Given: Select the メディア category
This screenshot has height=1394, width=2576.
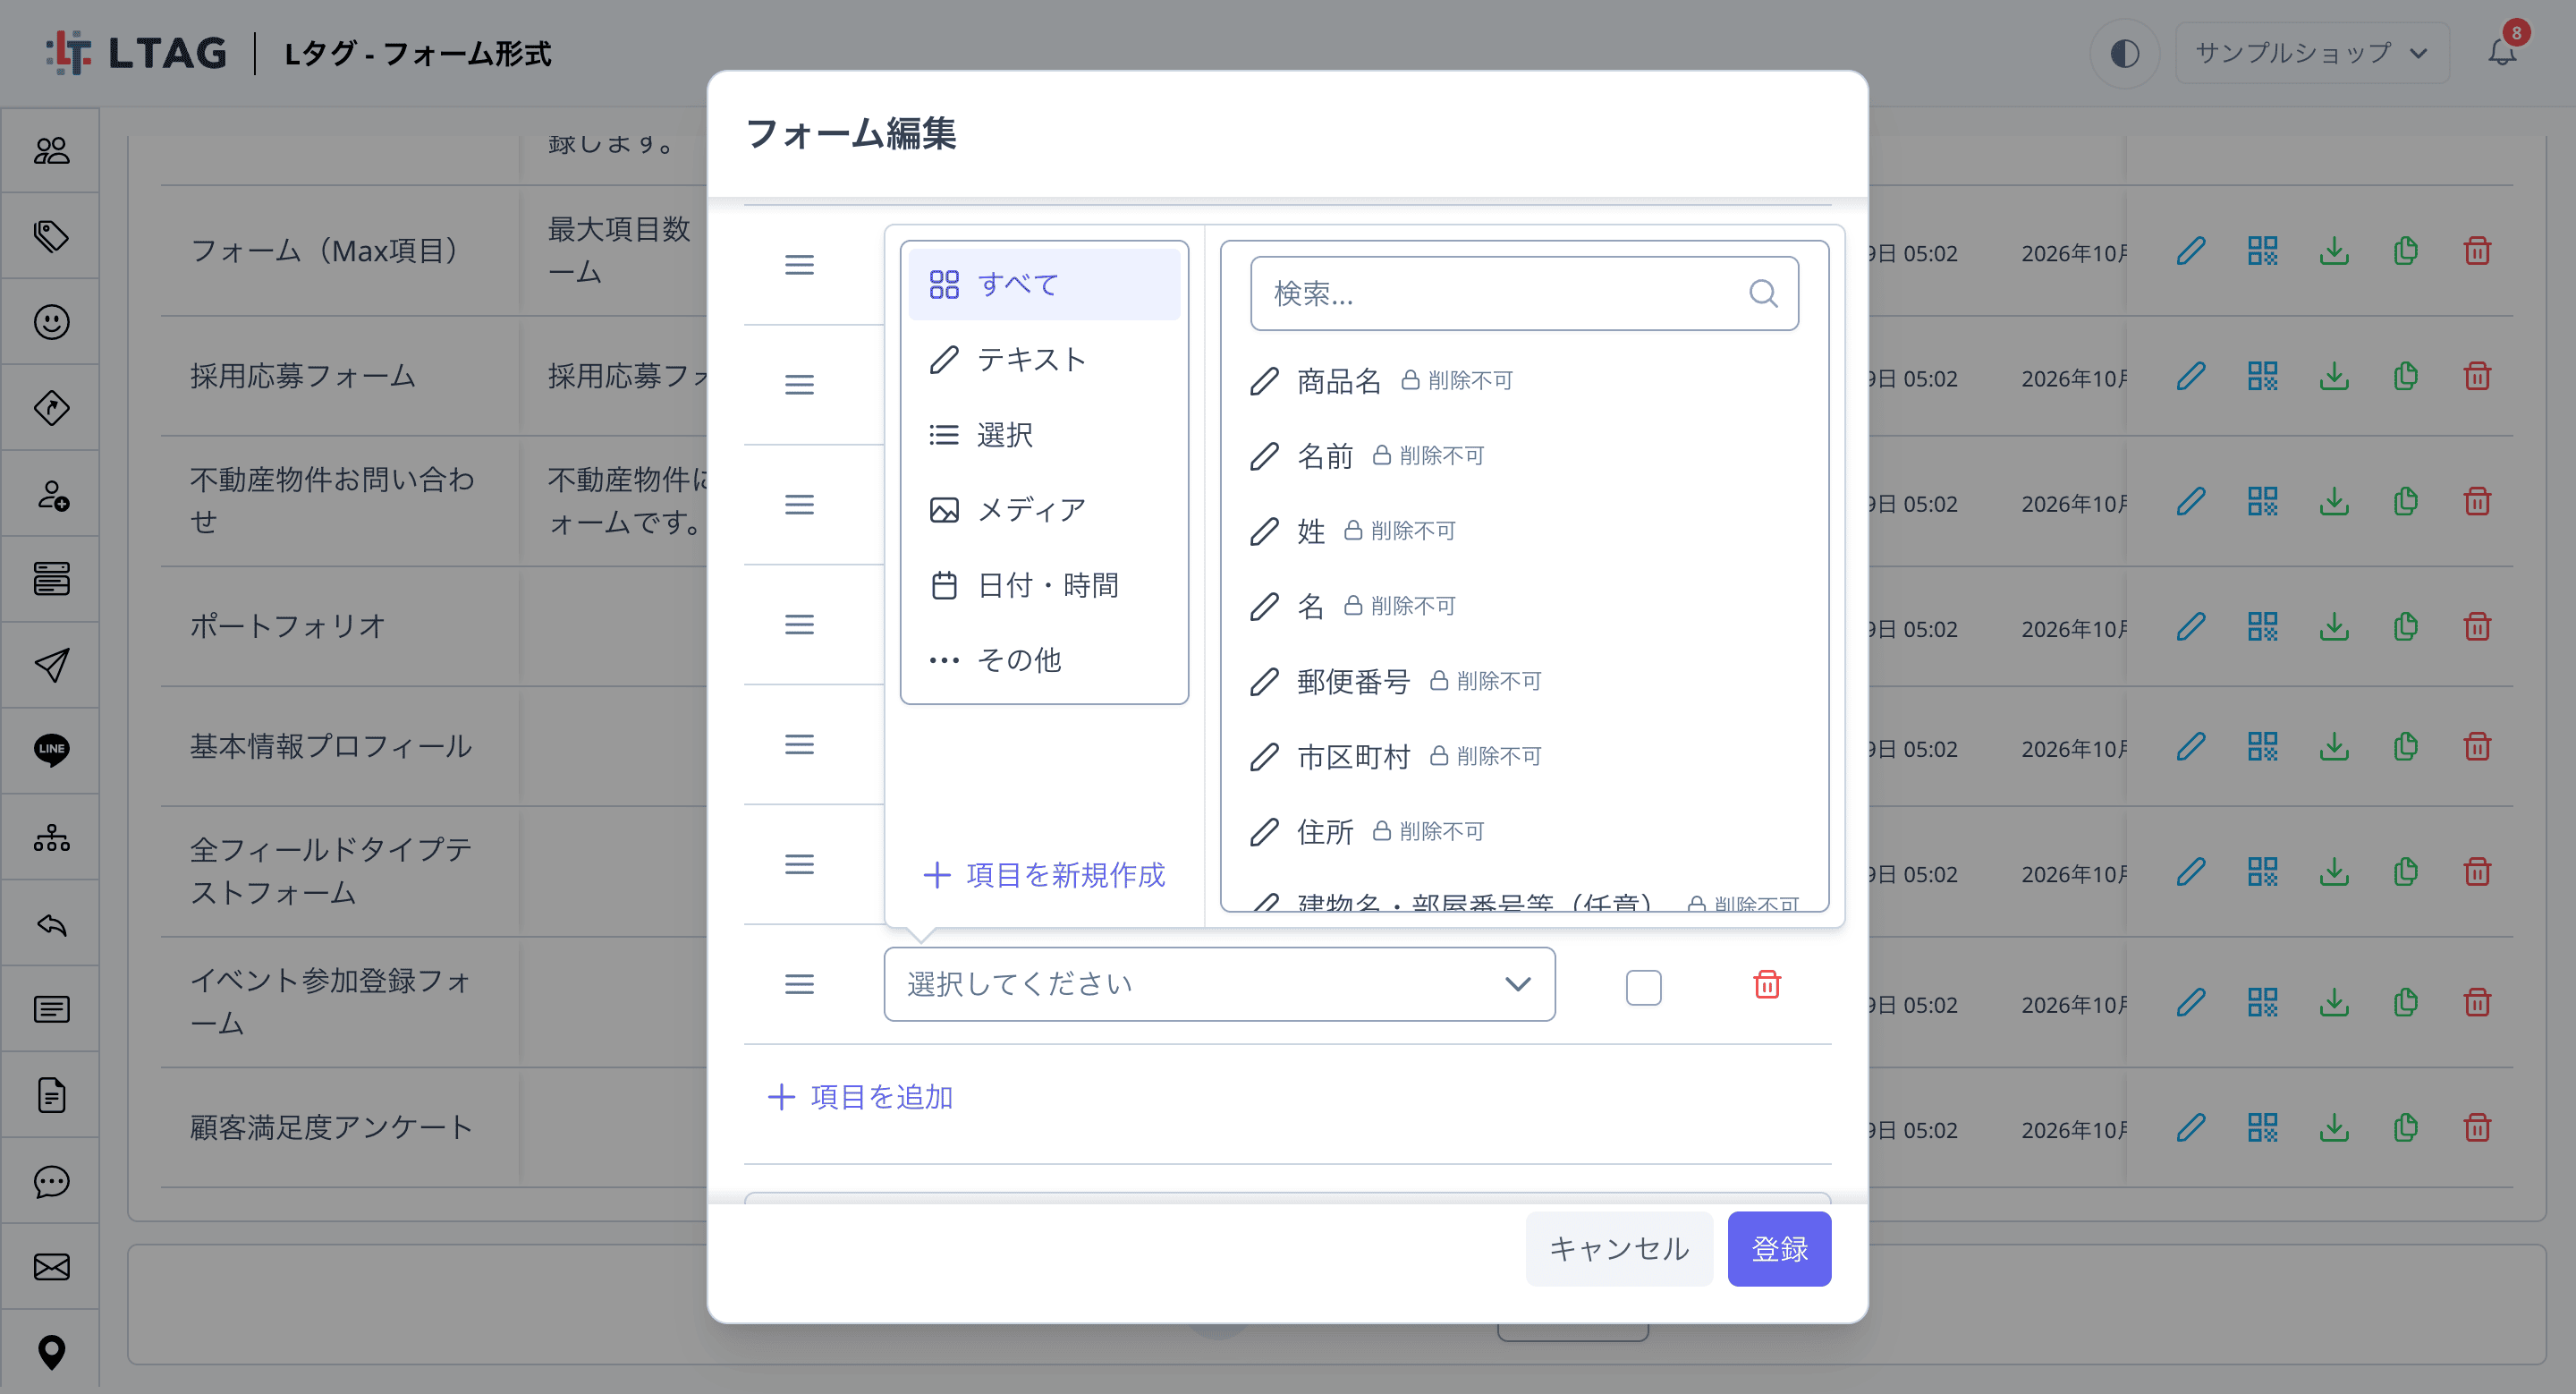Looking at the screenshot, I should tap(1043, 510).
